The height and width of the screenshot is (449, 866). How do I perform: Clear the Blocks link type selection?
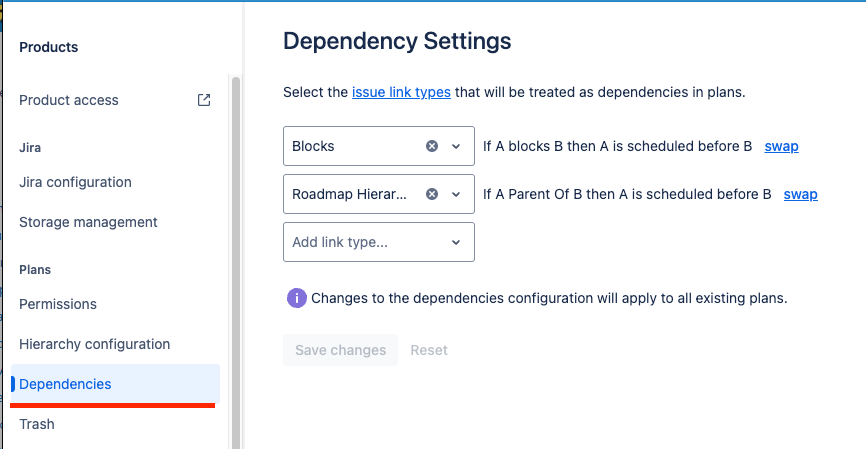pyautogui.click(x=432, y=146)
